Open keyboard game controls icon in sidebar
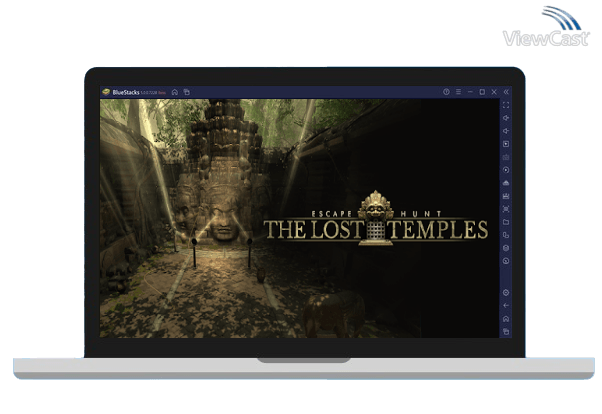The height and width of the screenshot is (414, 602). (x=506, y=157)
